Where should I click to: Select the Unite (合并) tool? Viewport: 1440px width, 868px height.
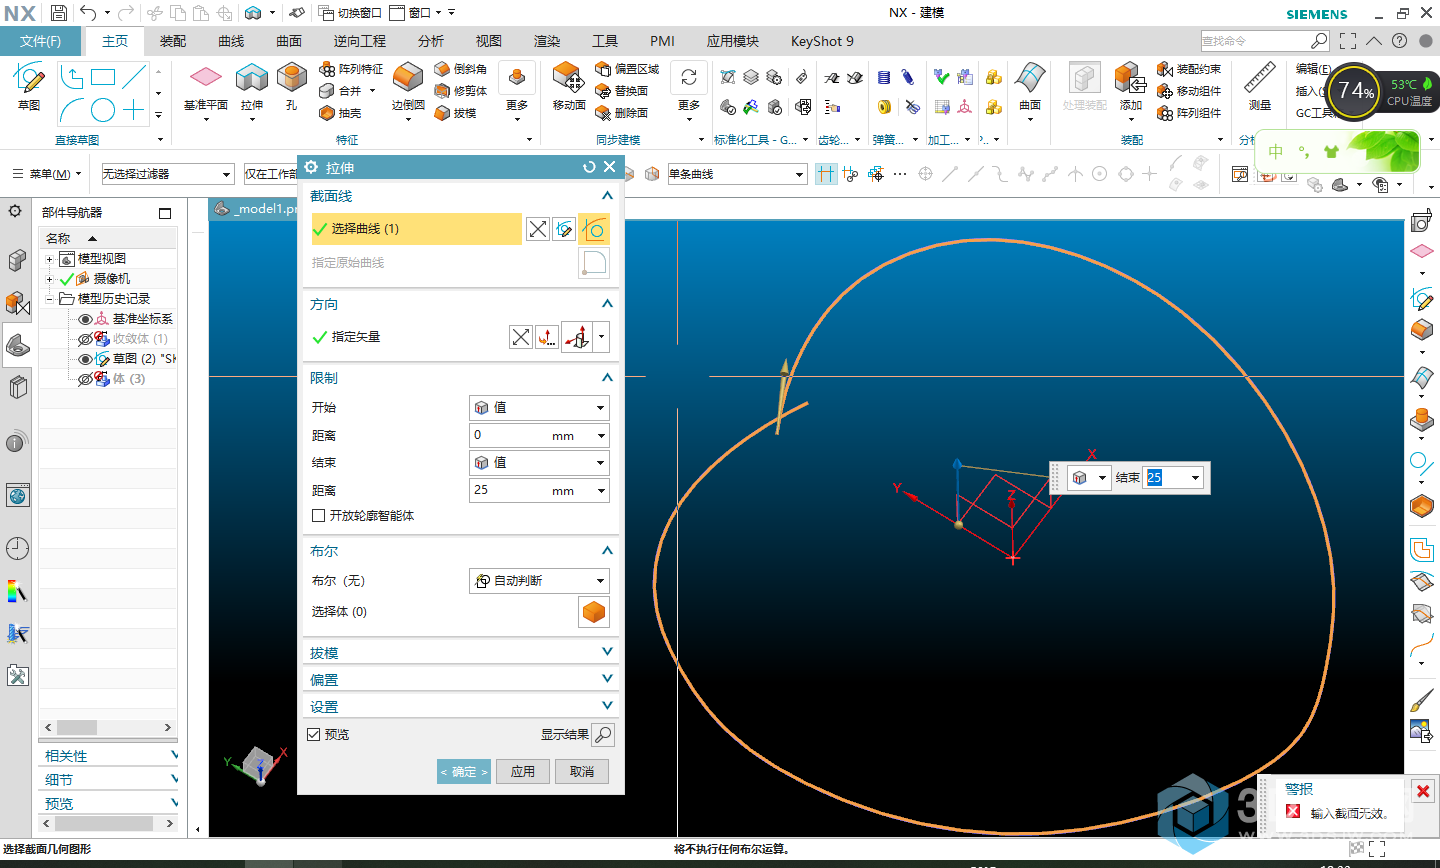click(341, 91)
